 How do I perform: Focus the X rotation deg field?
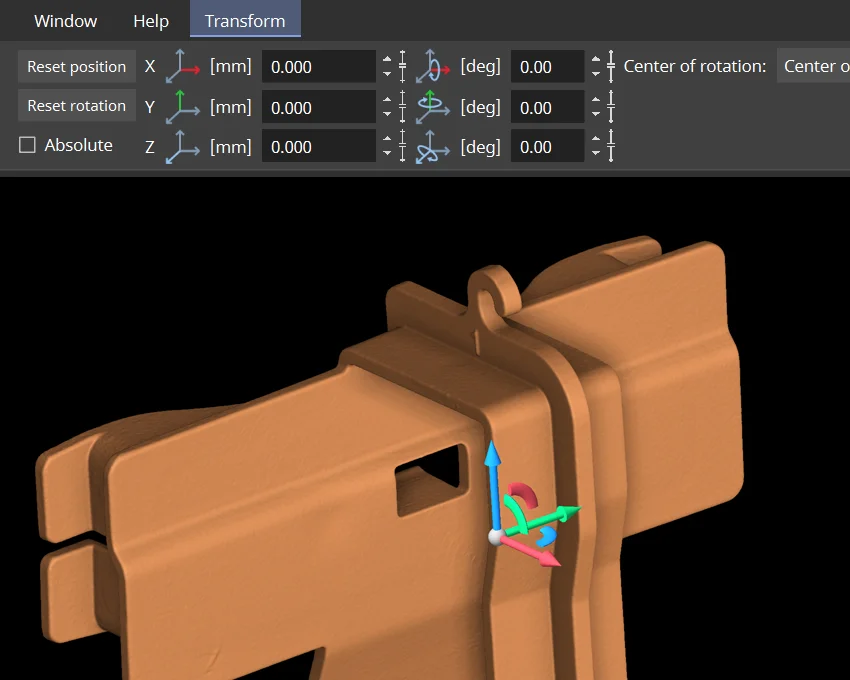click(548, 66)
